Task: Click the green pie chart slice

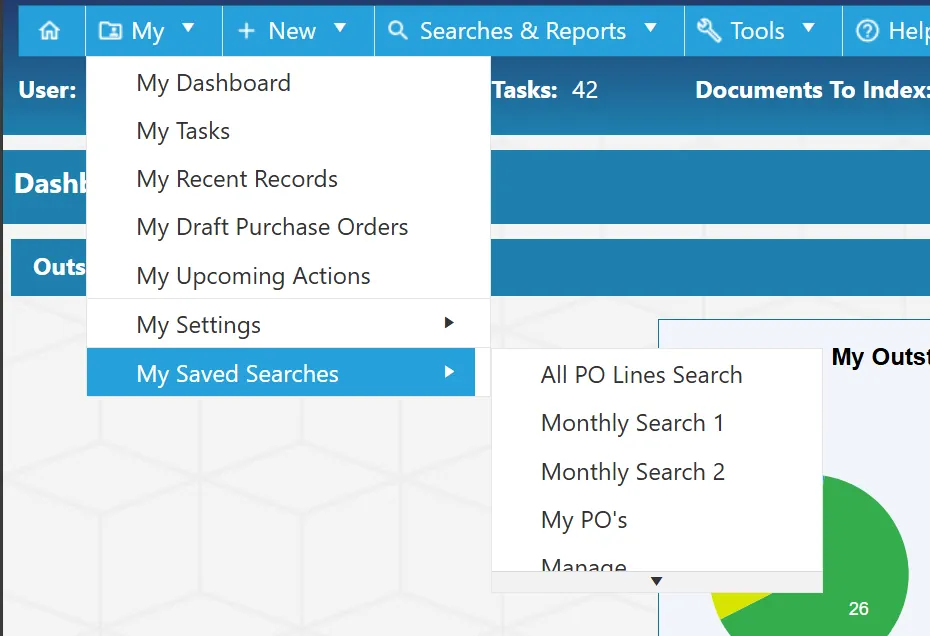Action: [x=860, y=558]
